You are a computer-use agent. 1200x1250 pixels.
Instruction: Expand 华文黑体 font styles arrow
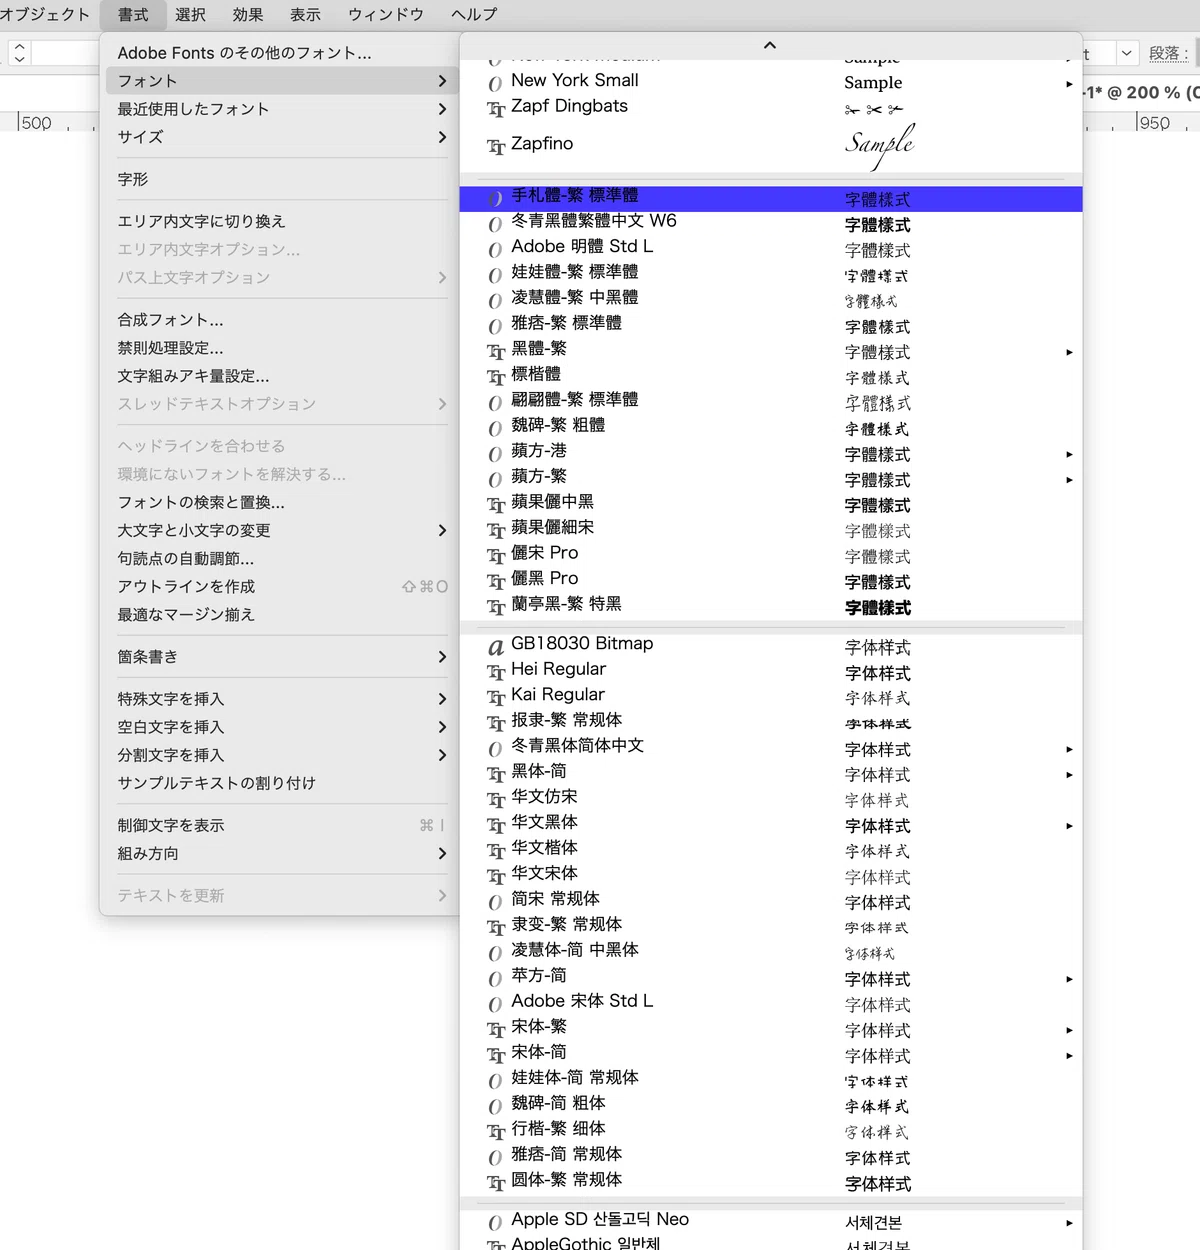1069,826
